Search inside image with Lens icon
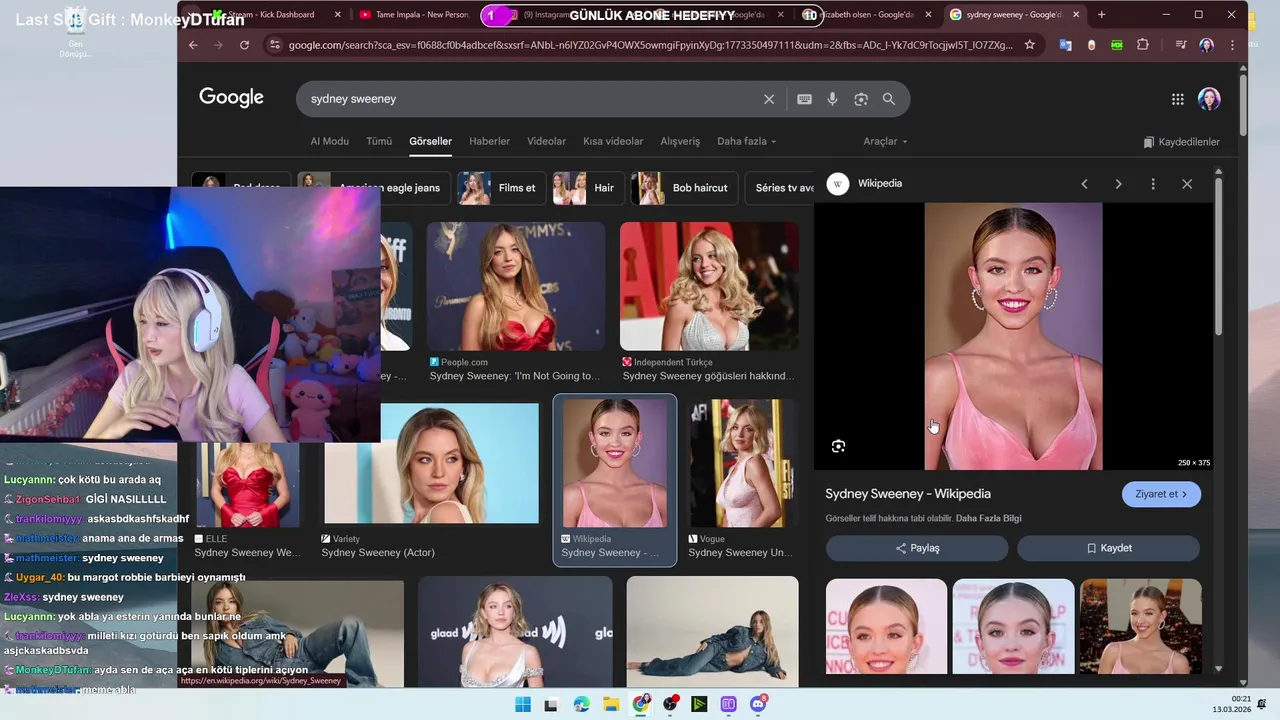 838,446
